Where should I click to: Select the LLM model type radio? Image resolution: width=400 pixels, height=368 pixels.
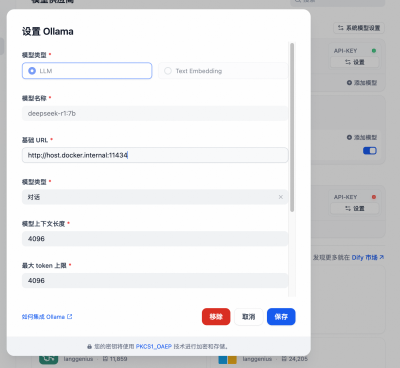point(87,71)
